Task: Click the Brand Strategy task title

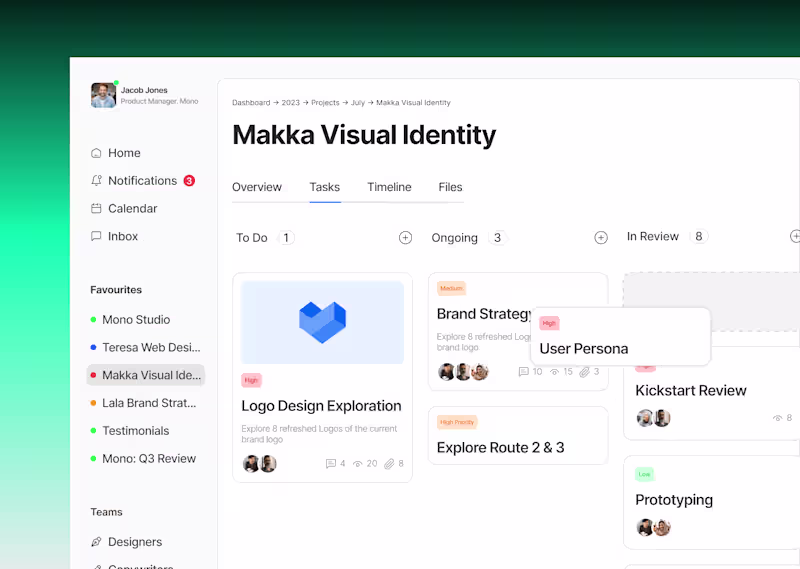Action: (x=484, y=314)
